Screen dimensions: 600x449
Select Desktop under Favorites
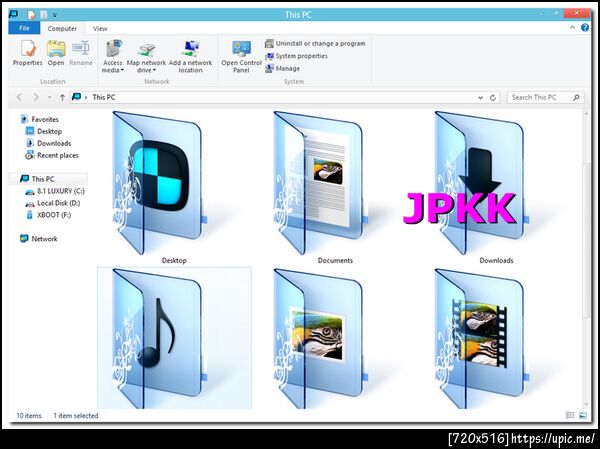(x=44, y=131)
